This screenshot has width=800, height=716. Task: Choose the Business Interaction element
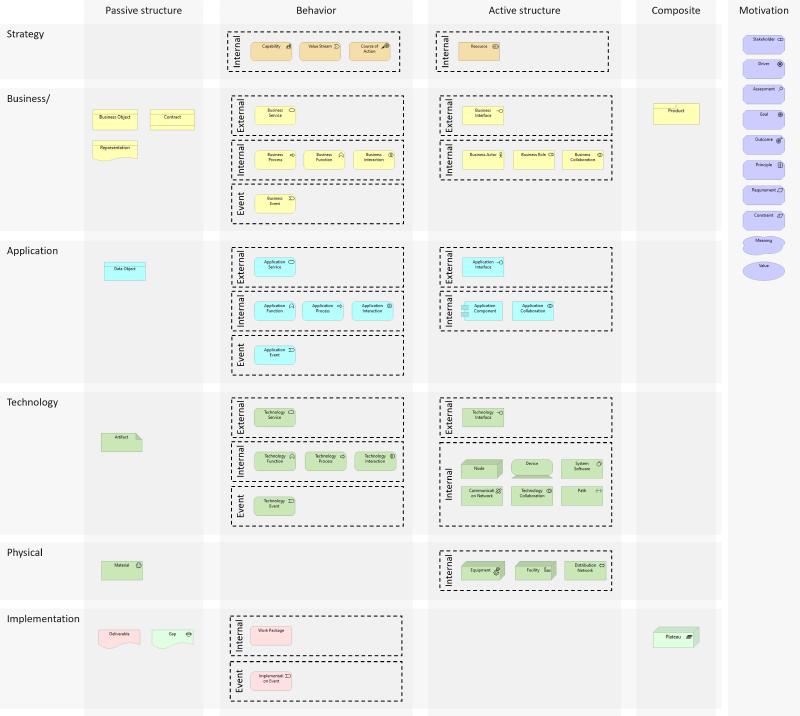374,160
